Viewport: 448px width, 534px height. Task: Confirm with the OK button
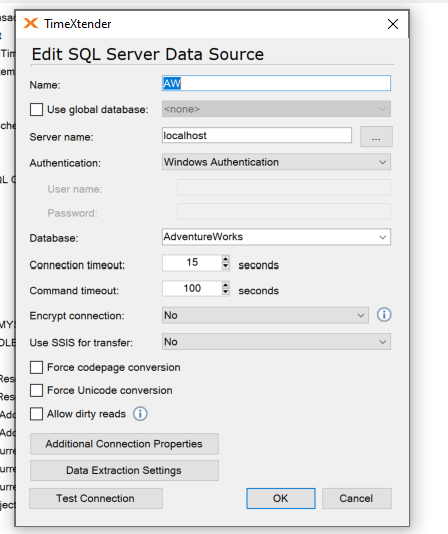281,499
